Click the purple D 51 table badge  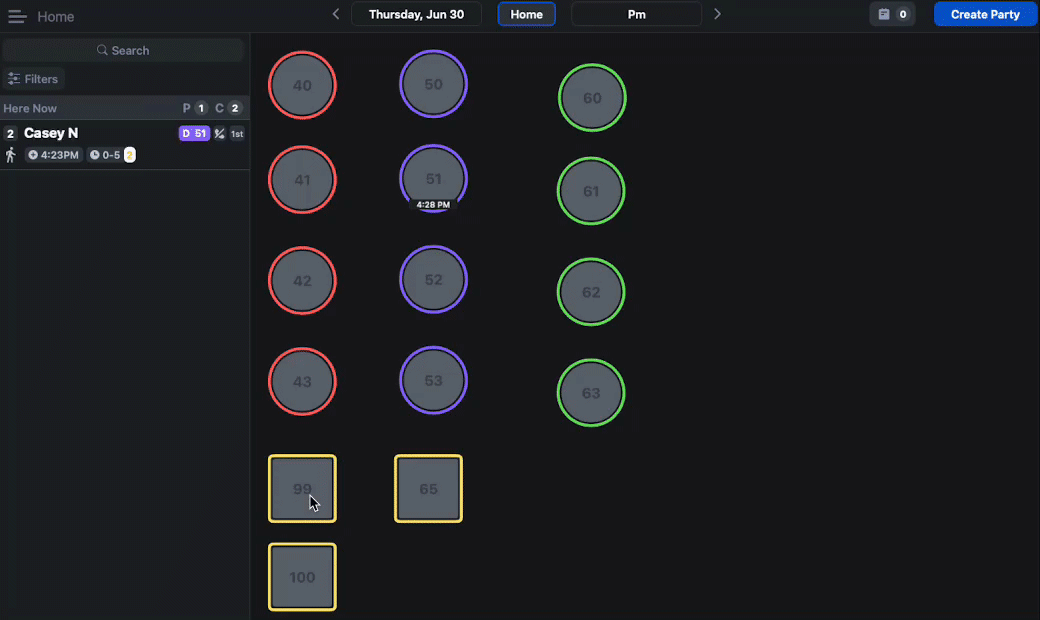[x=194, y=133]
